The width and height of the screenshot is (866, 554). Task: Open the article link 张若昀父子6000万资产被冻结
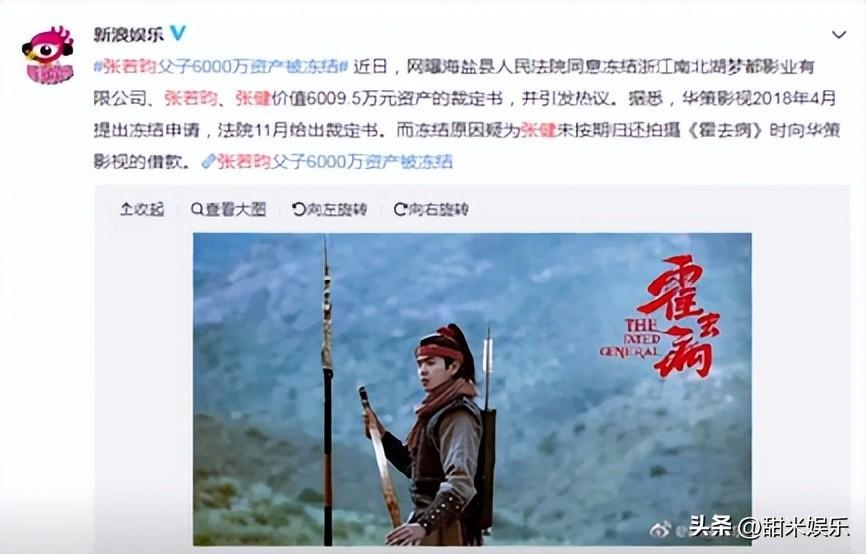click(x=335, y=161)
